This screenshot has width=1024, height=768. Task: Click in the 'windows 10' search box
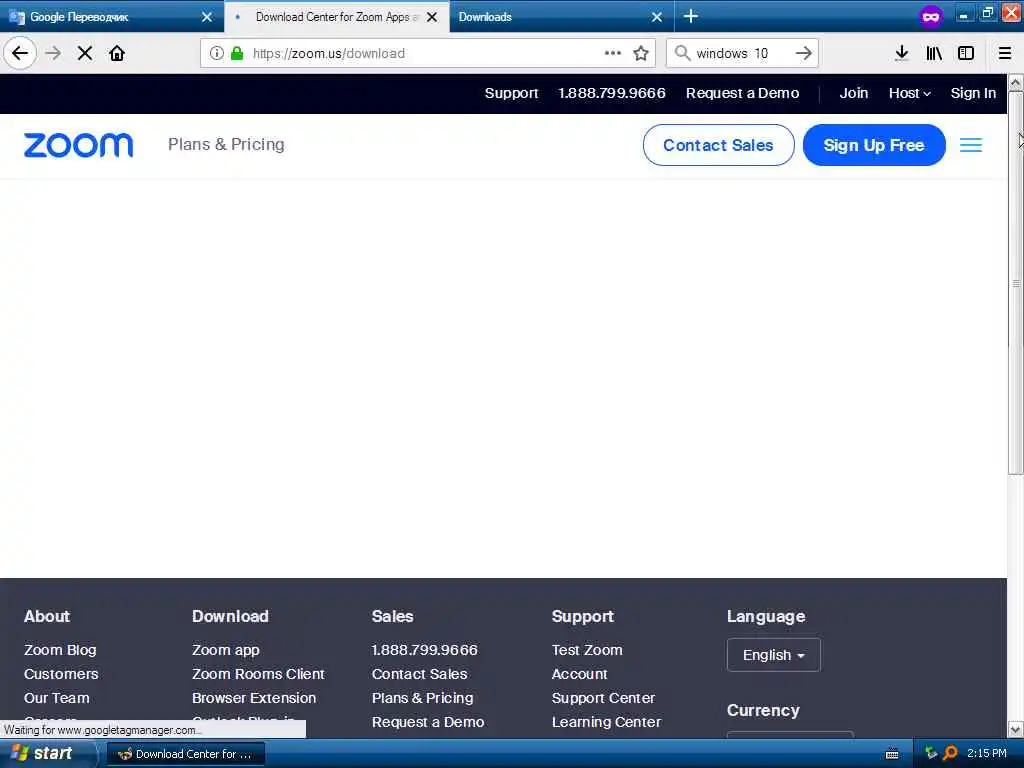point(742,54)
